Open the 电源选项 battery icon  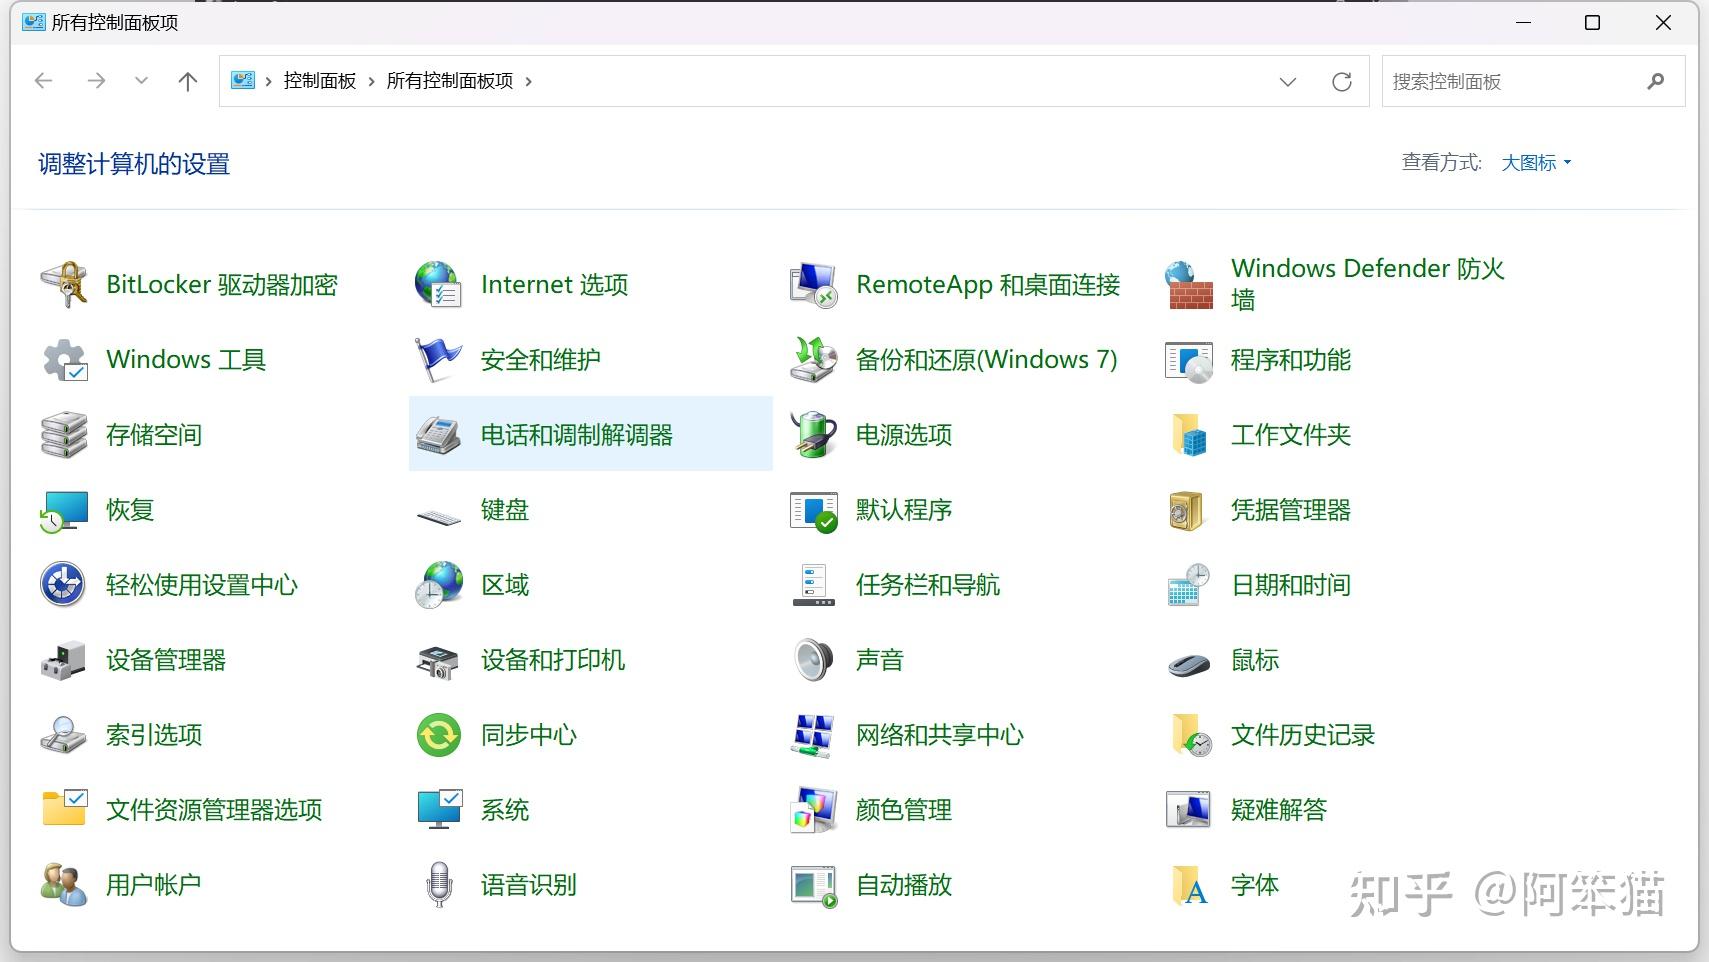point(813,435)
